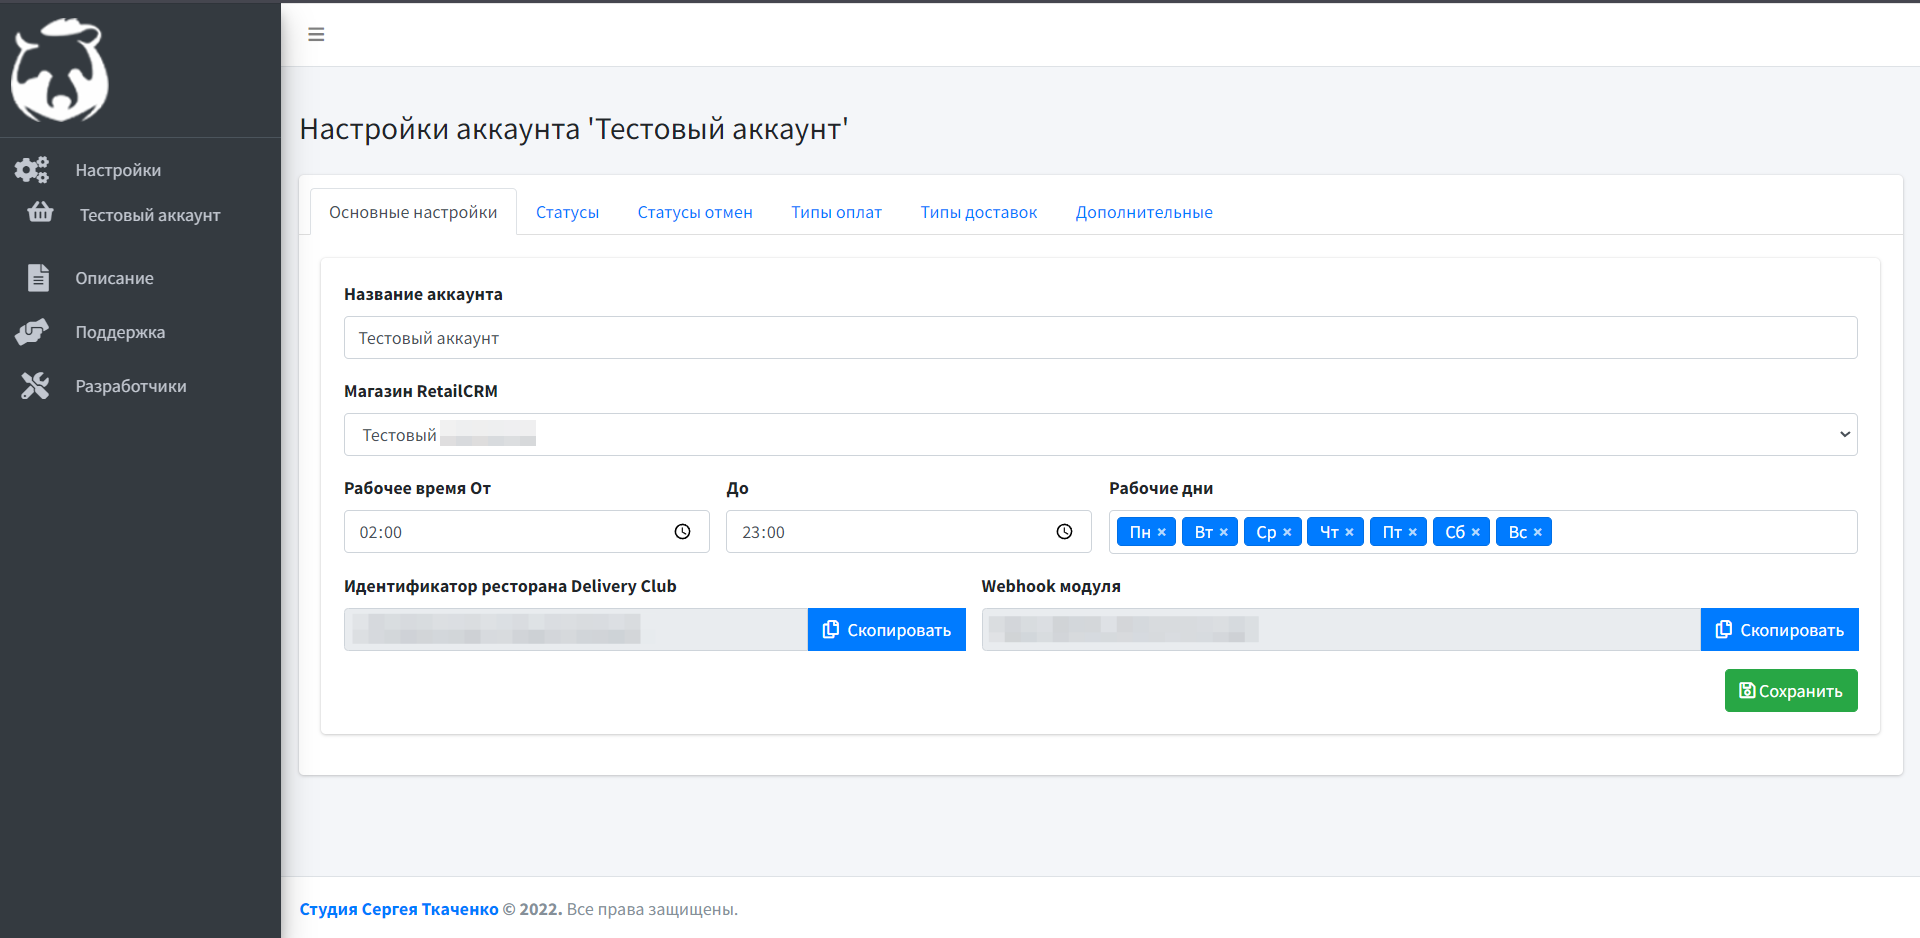Click the tools icon next to Разработчики

tap(35, 386)
